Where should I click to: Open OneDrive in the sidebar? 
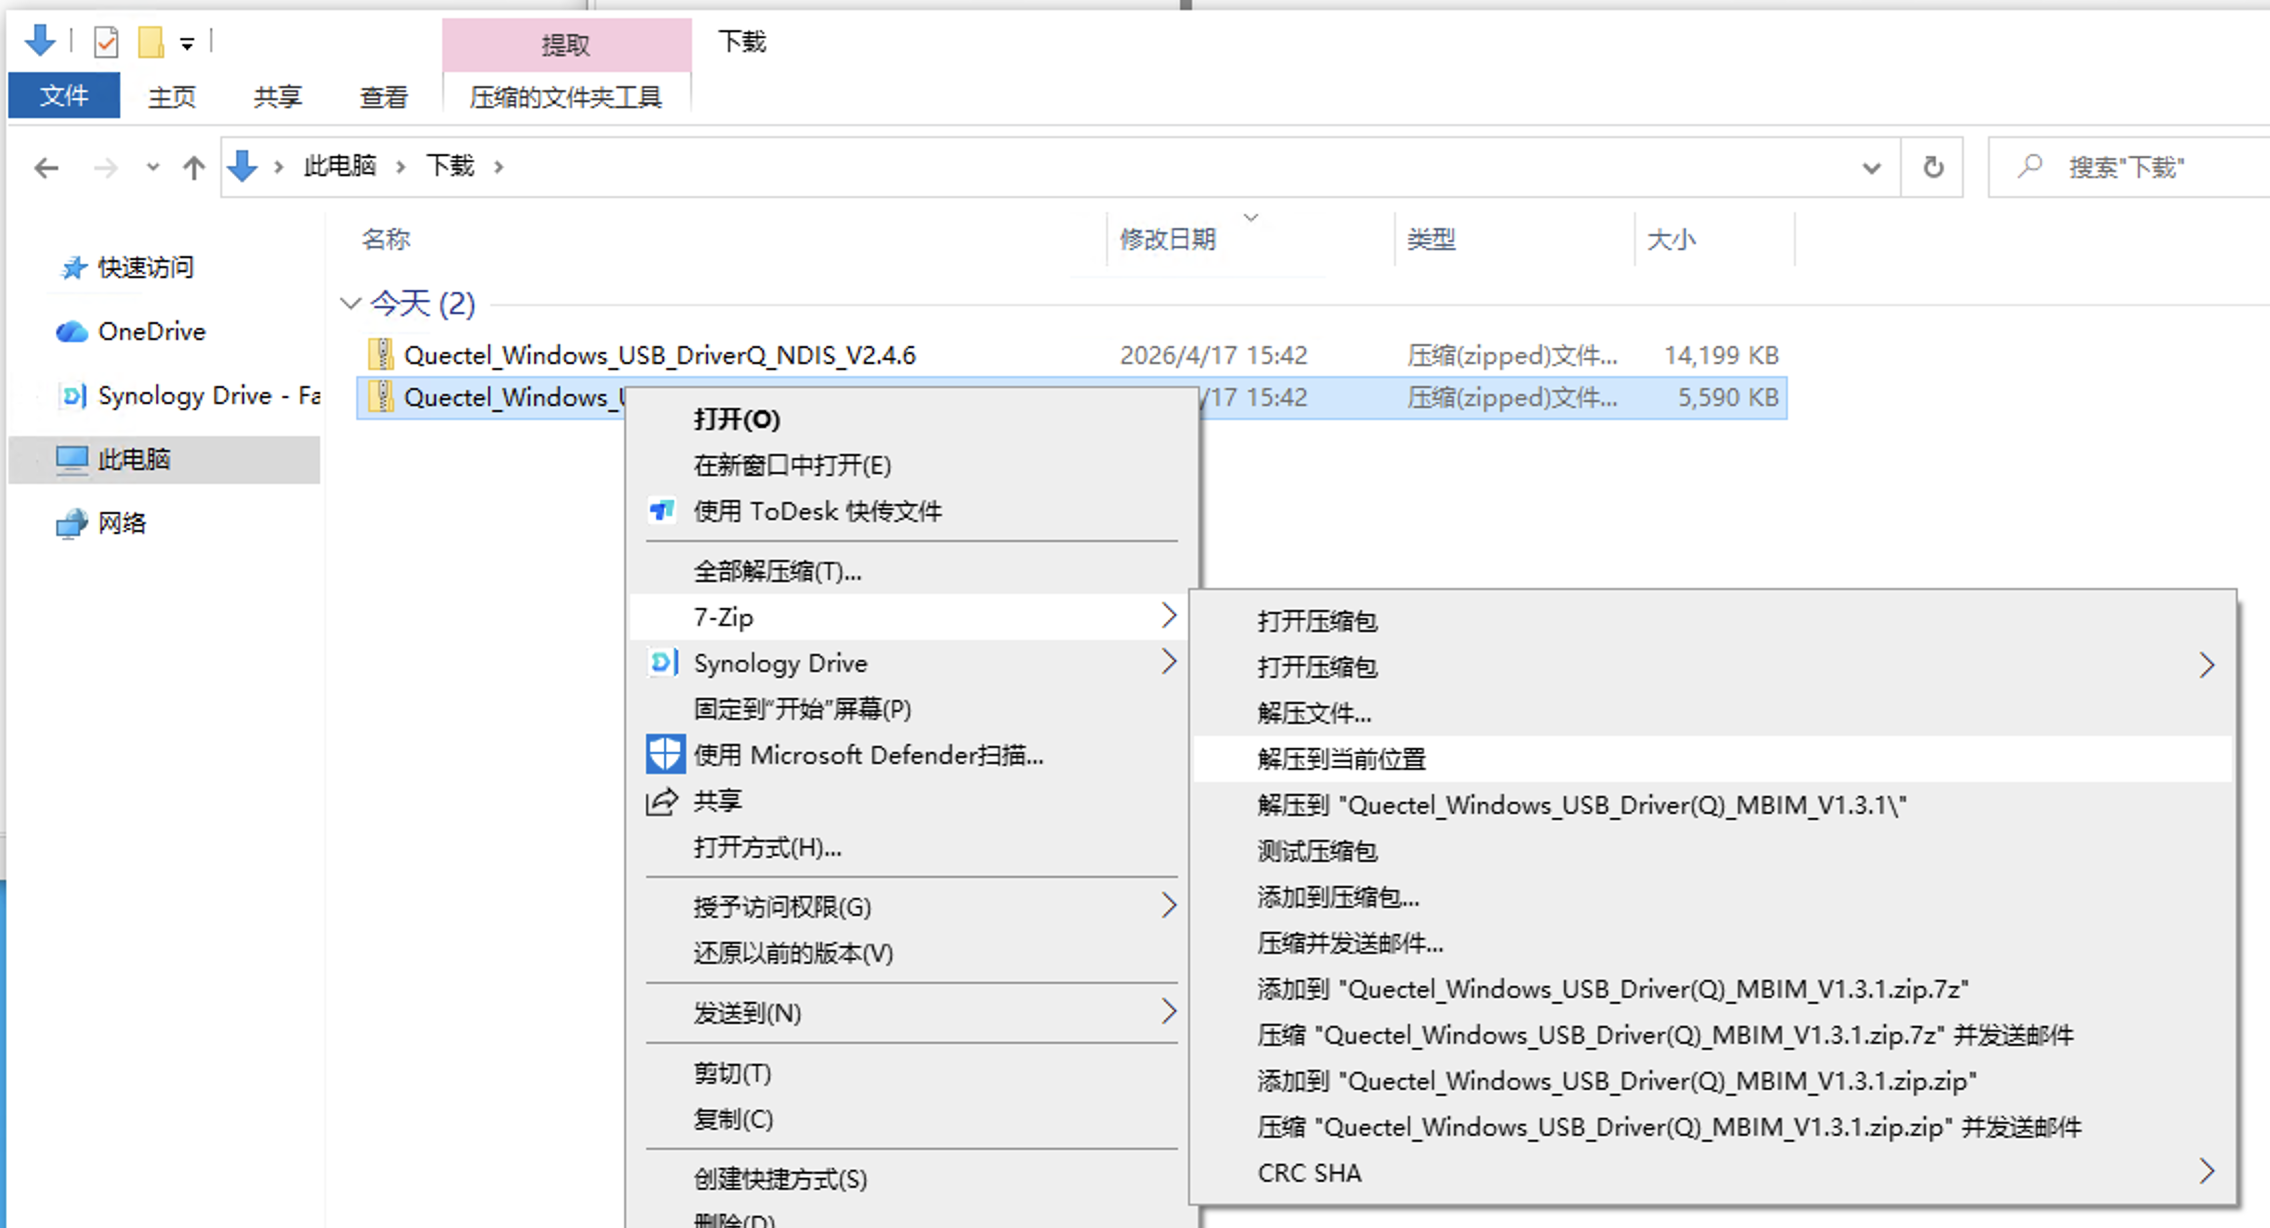tap(151, 331)
